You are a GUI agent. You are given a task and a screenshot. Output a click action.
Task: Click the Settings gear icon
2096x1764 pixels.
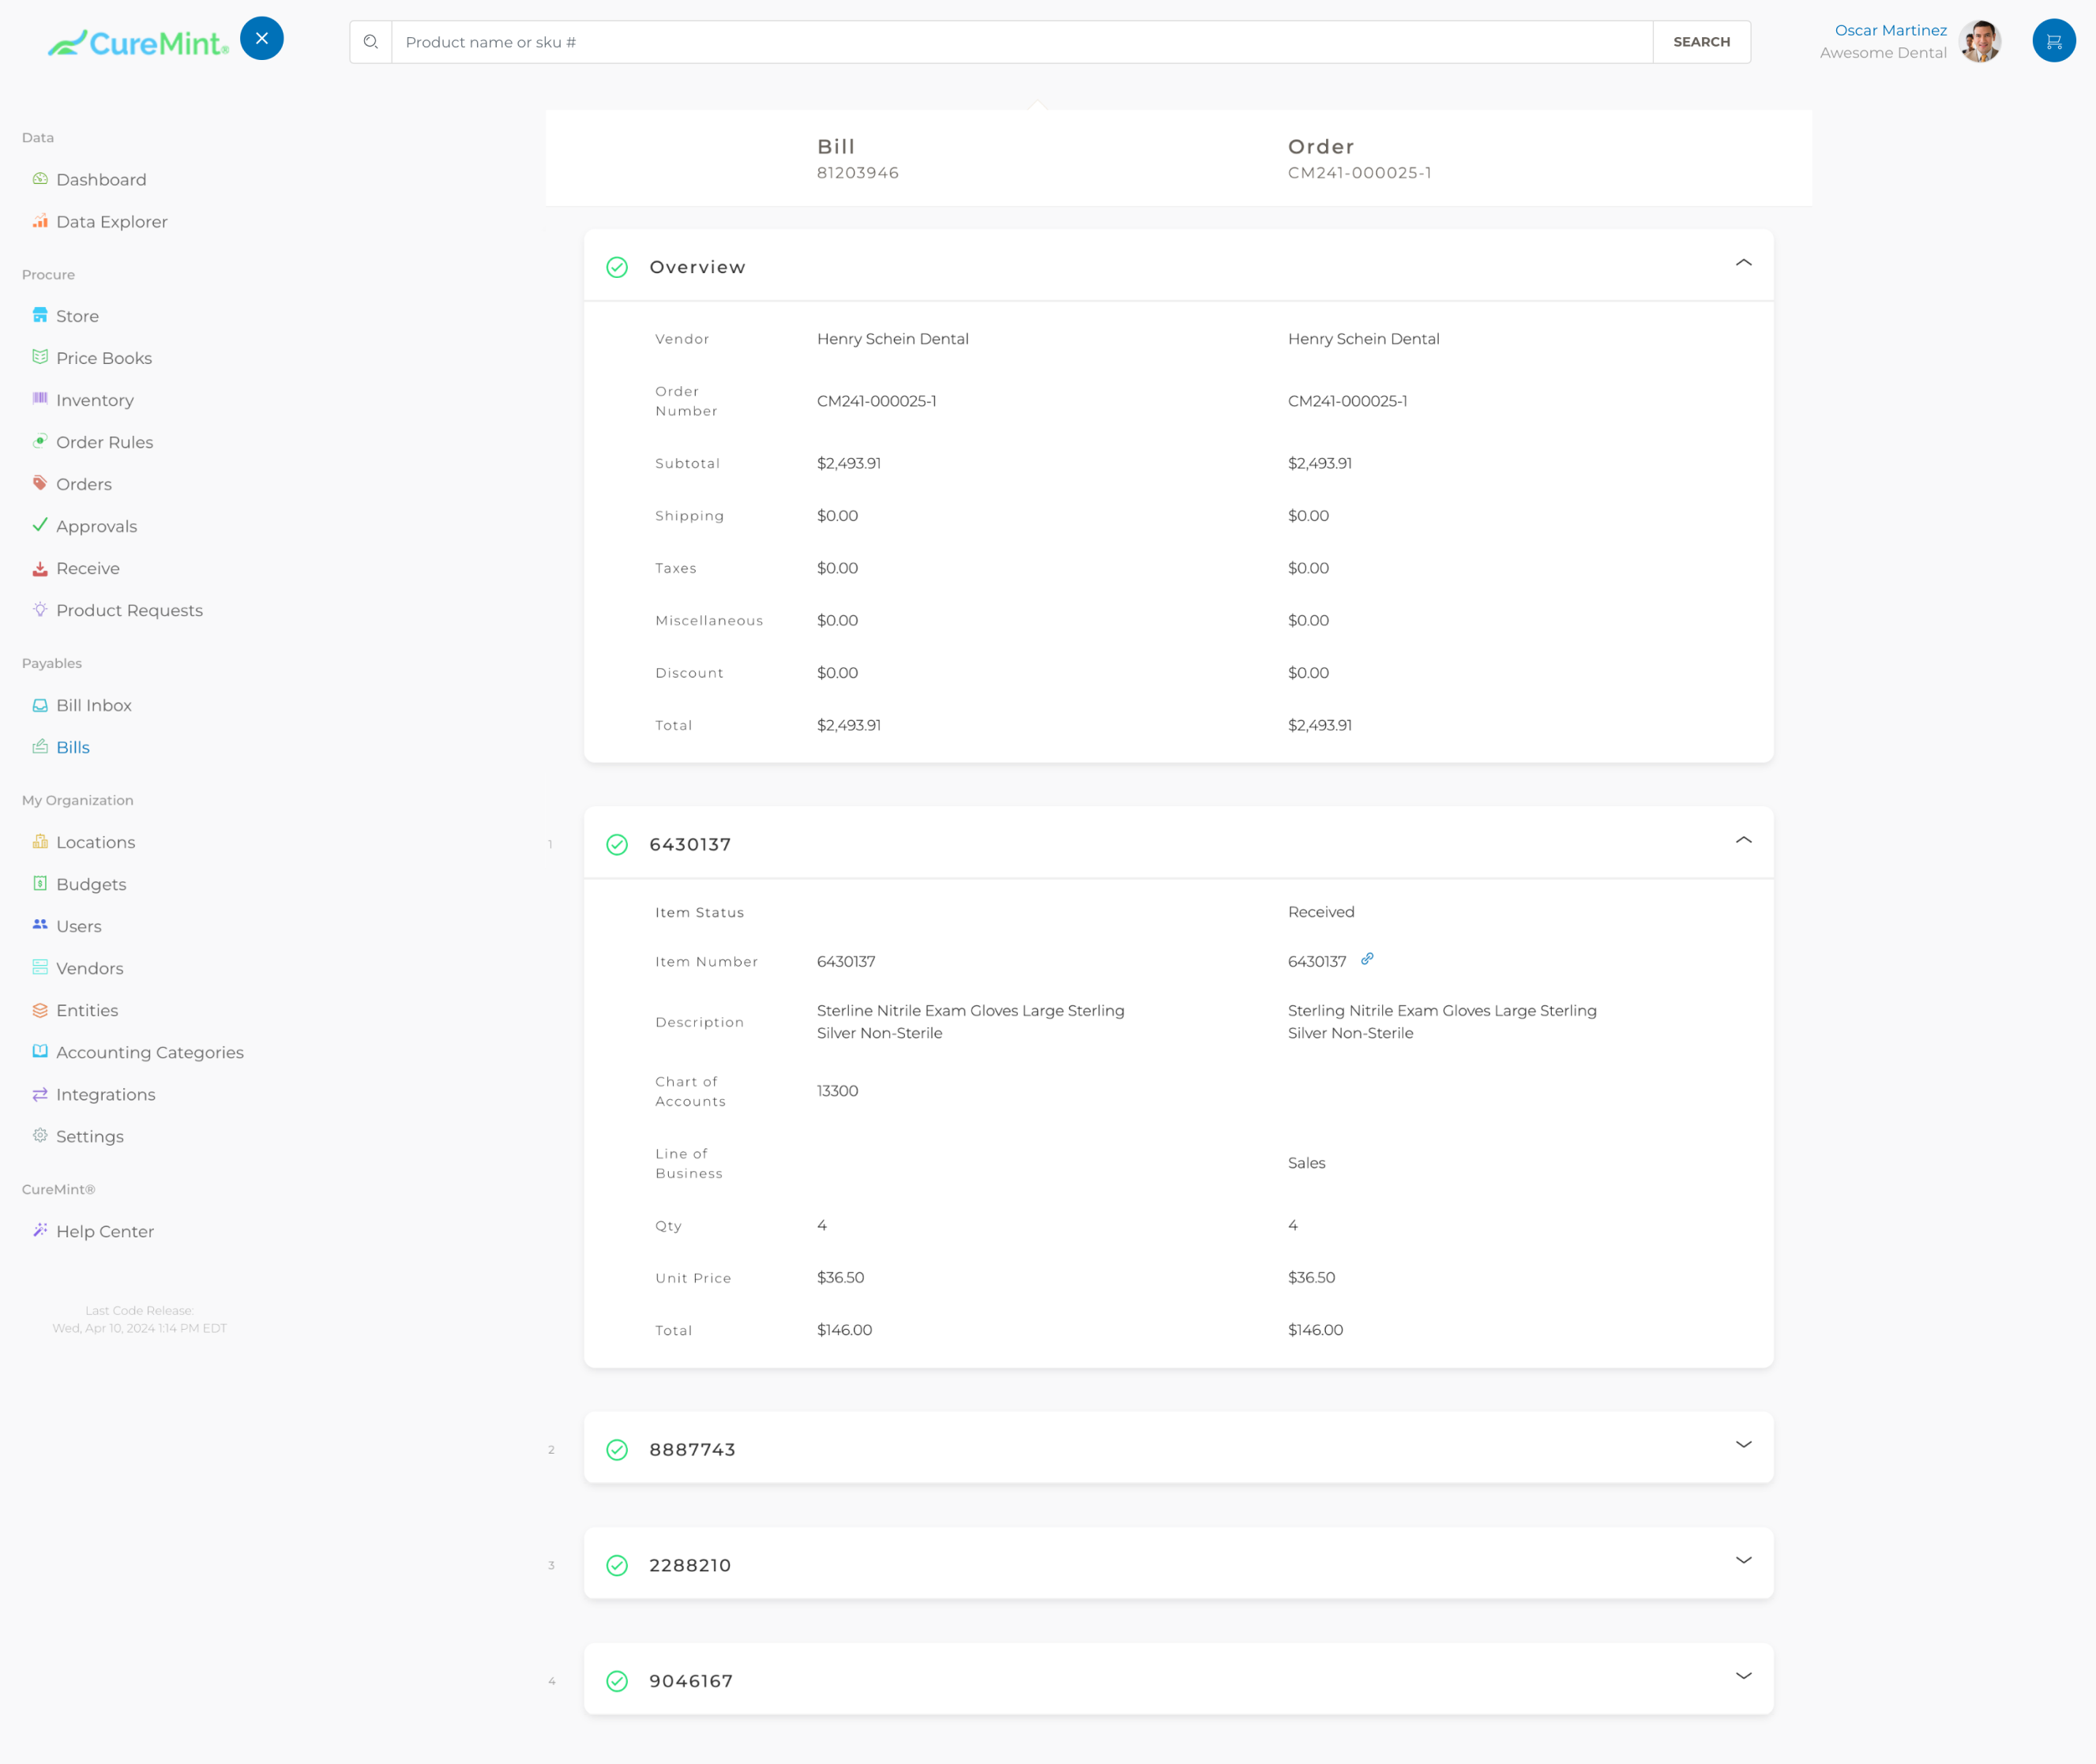click(40, 1136)
